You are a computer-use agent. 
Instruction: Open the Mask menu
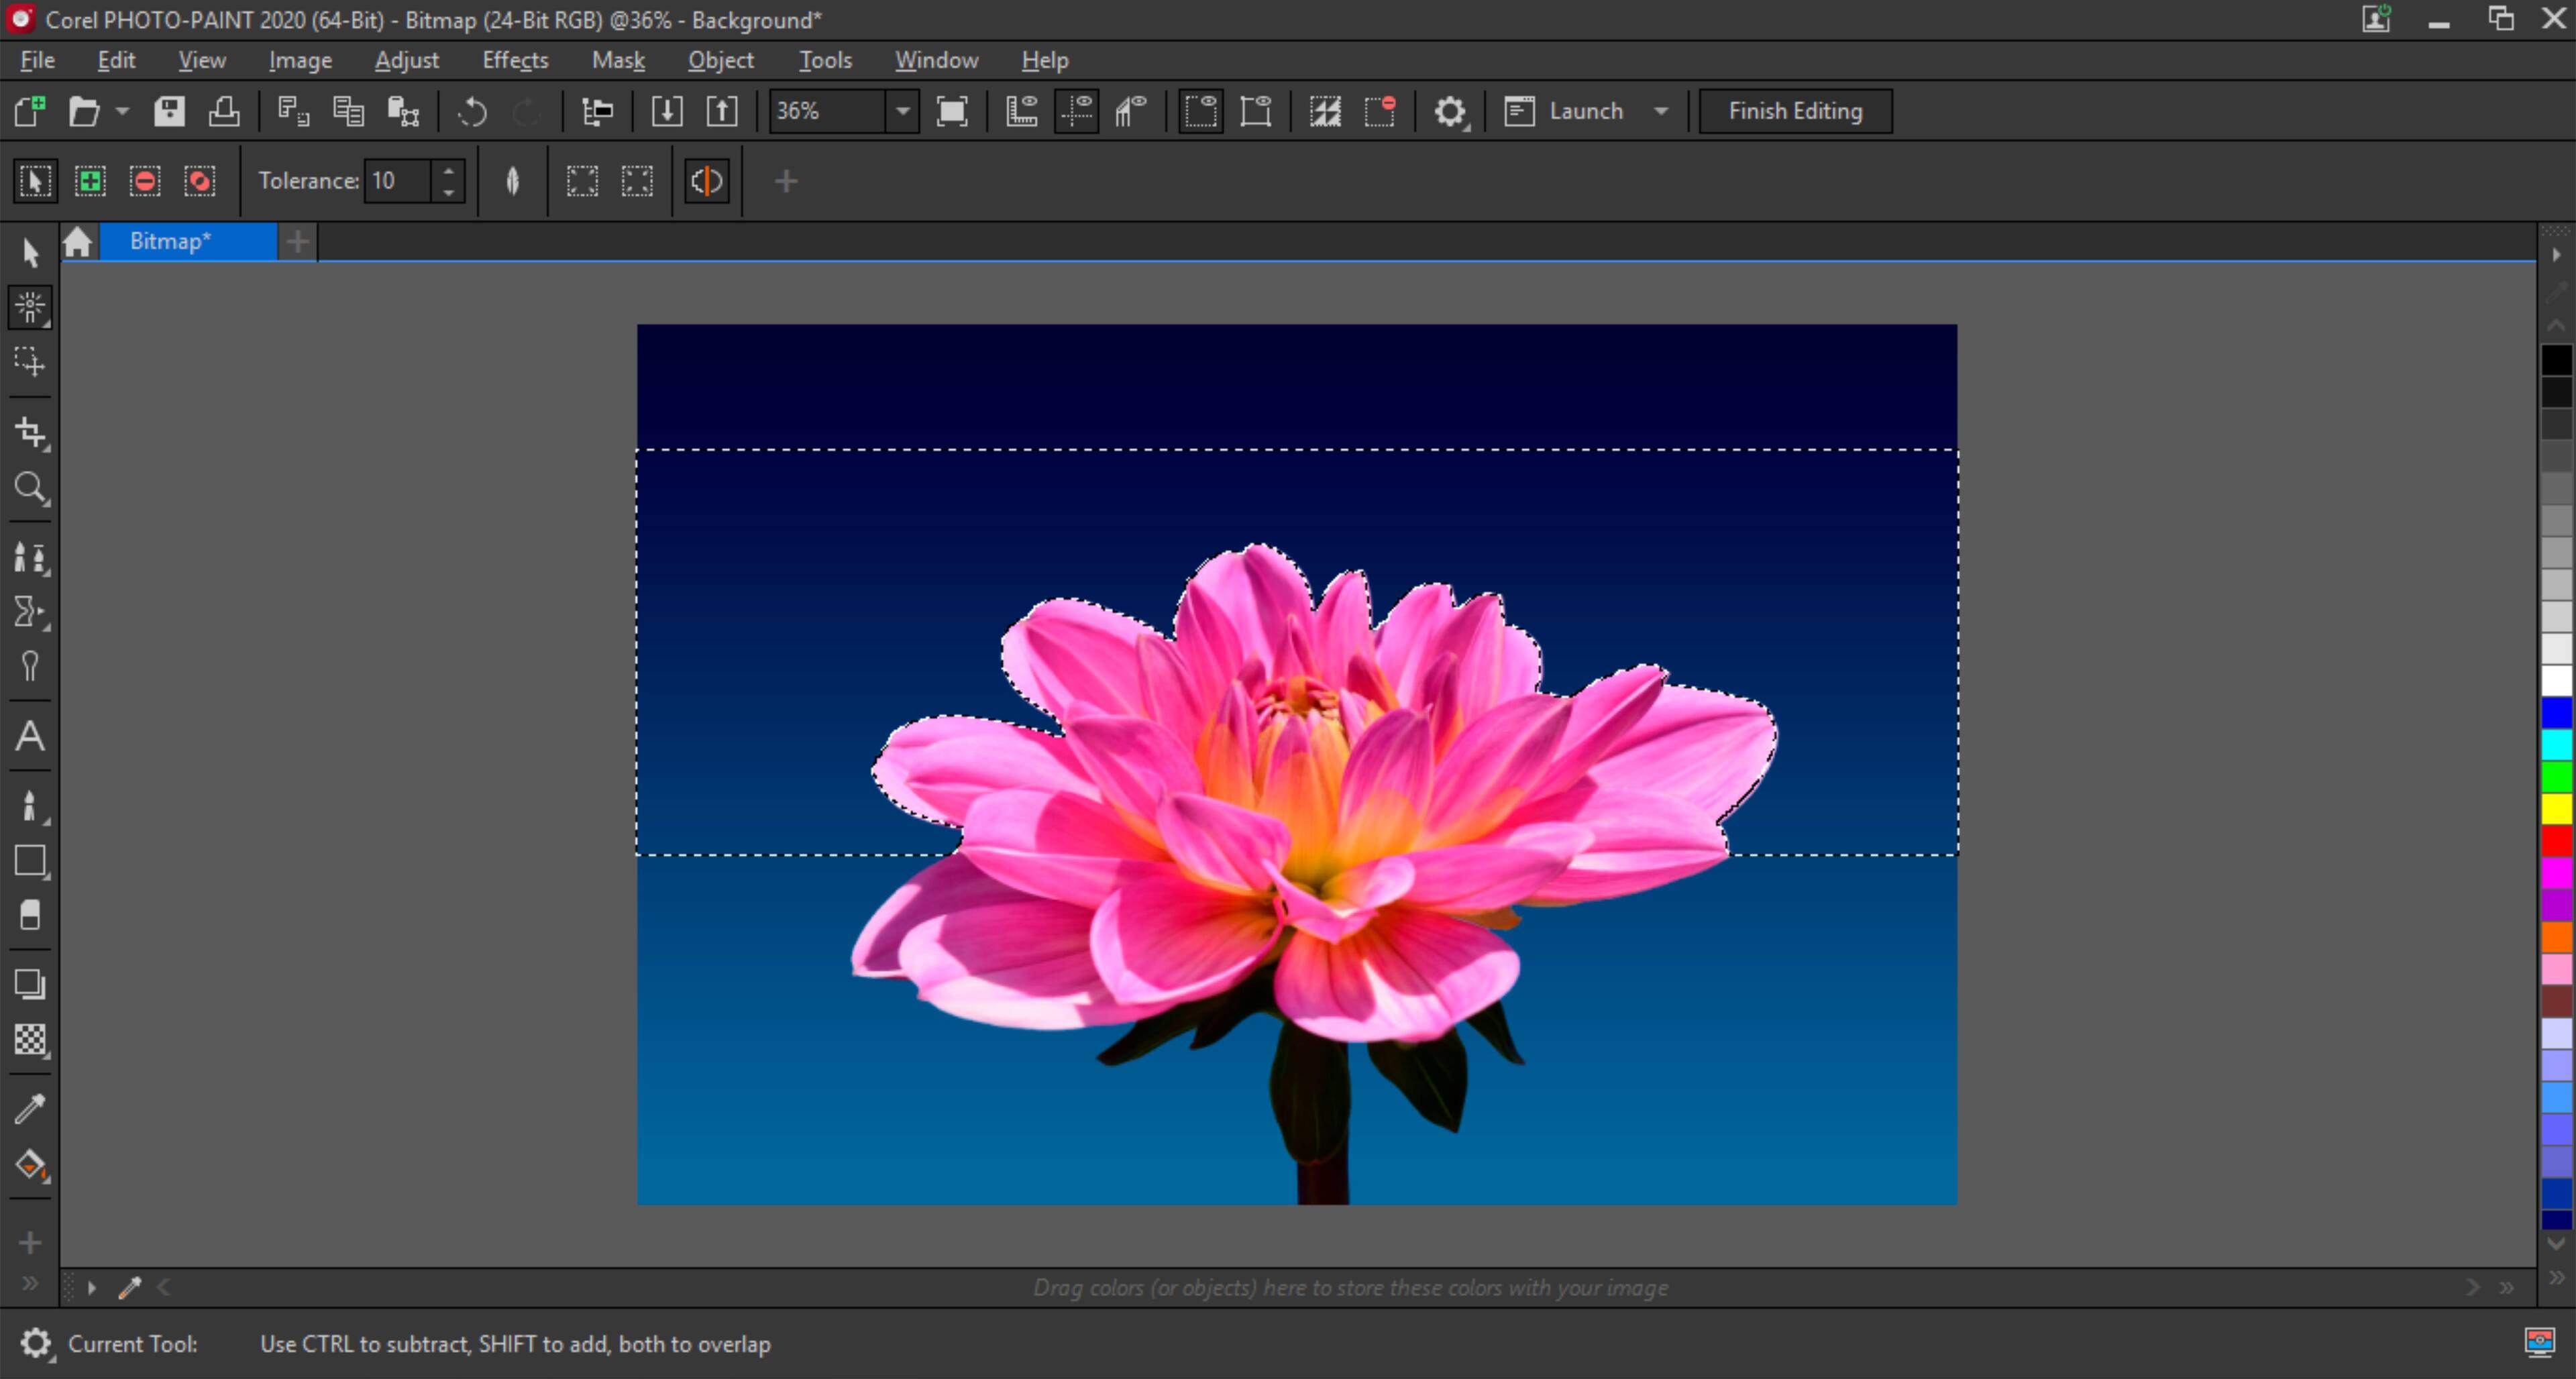pyautogui.click(x=617, y=60)
